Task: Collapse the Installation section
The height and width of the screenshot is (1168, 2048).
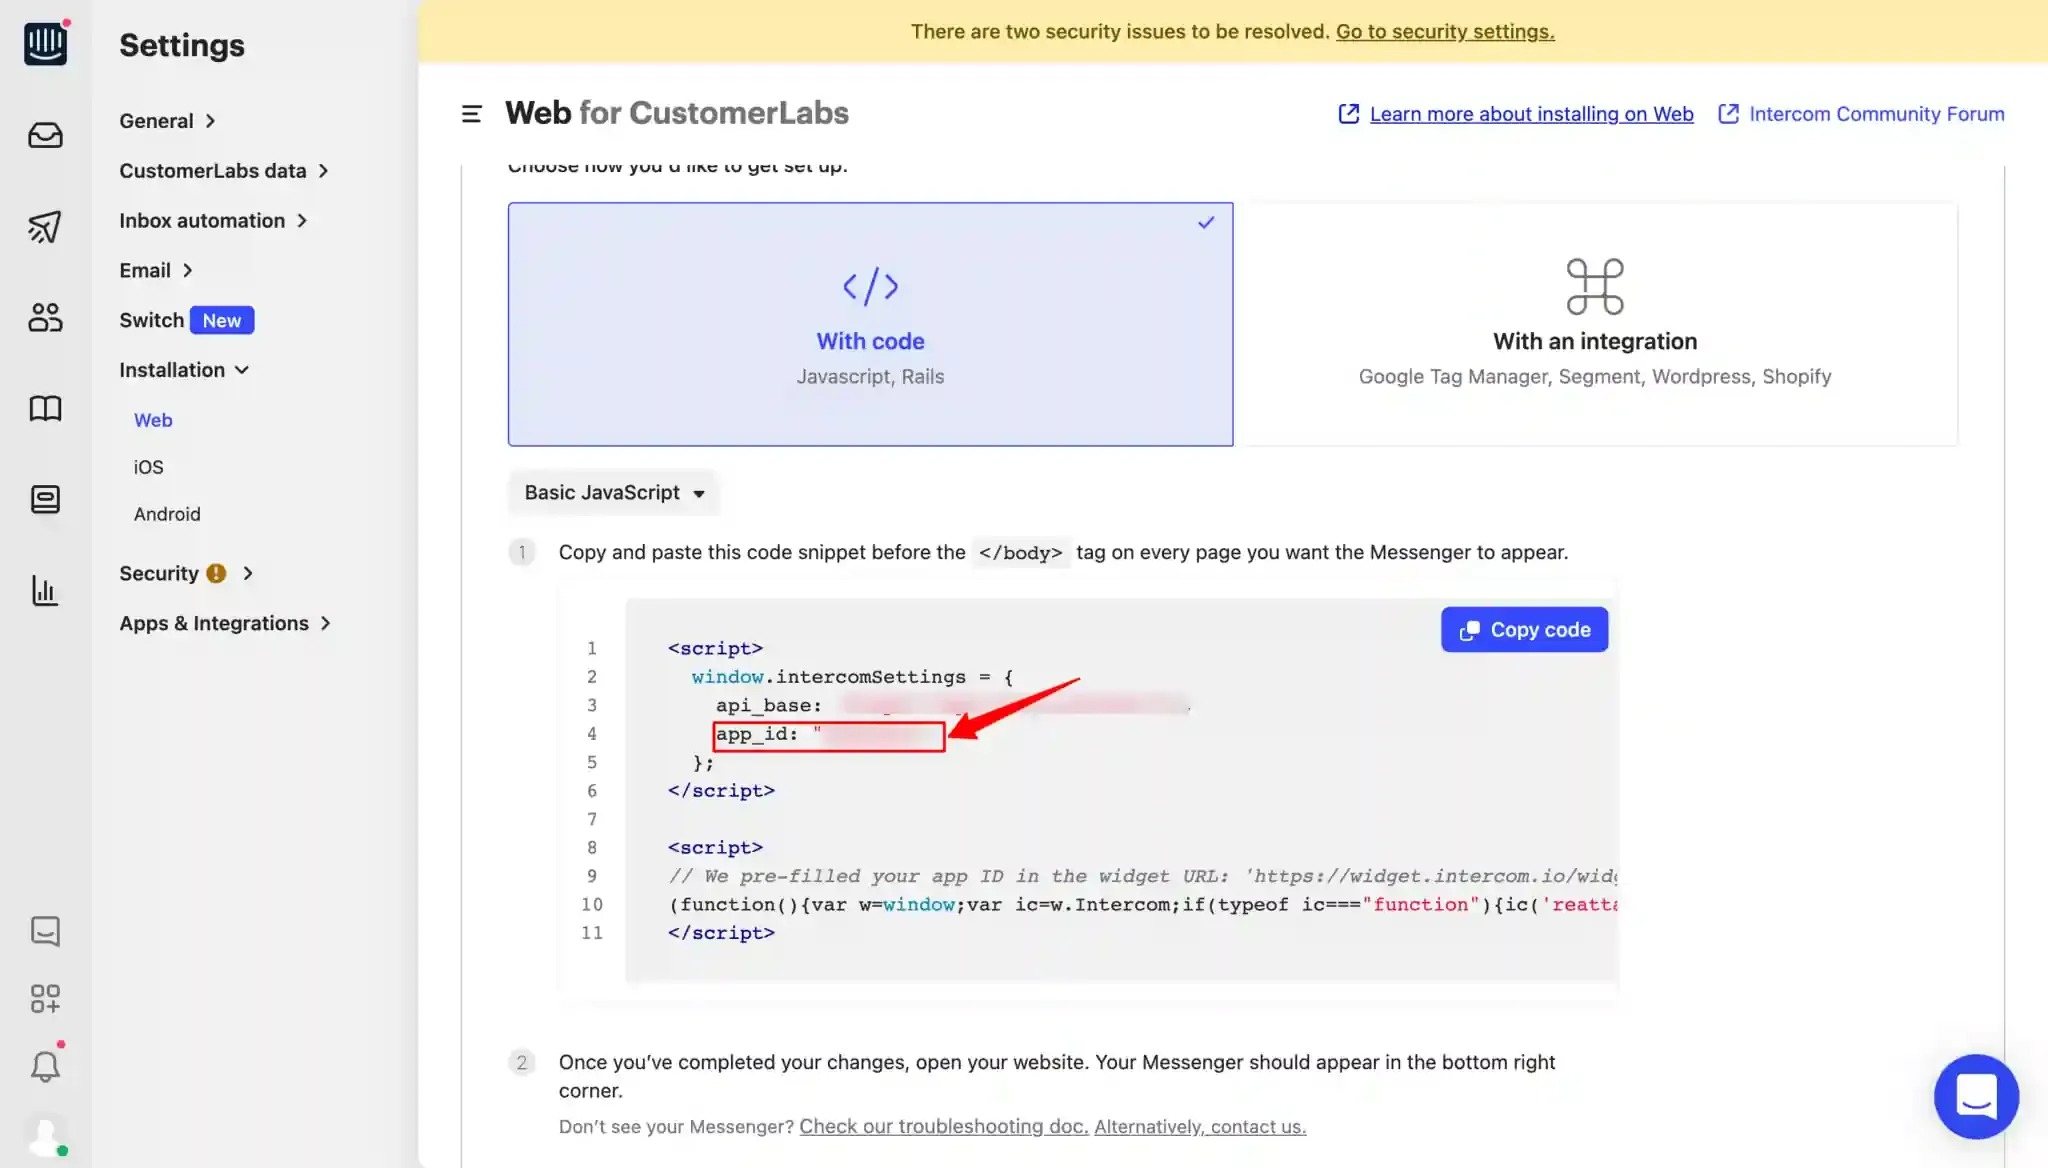Action: 184,370
